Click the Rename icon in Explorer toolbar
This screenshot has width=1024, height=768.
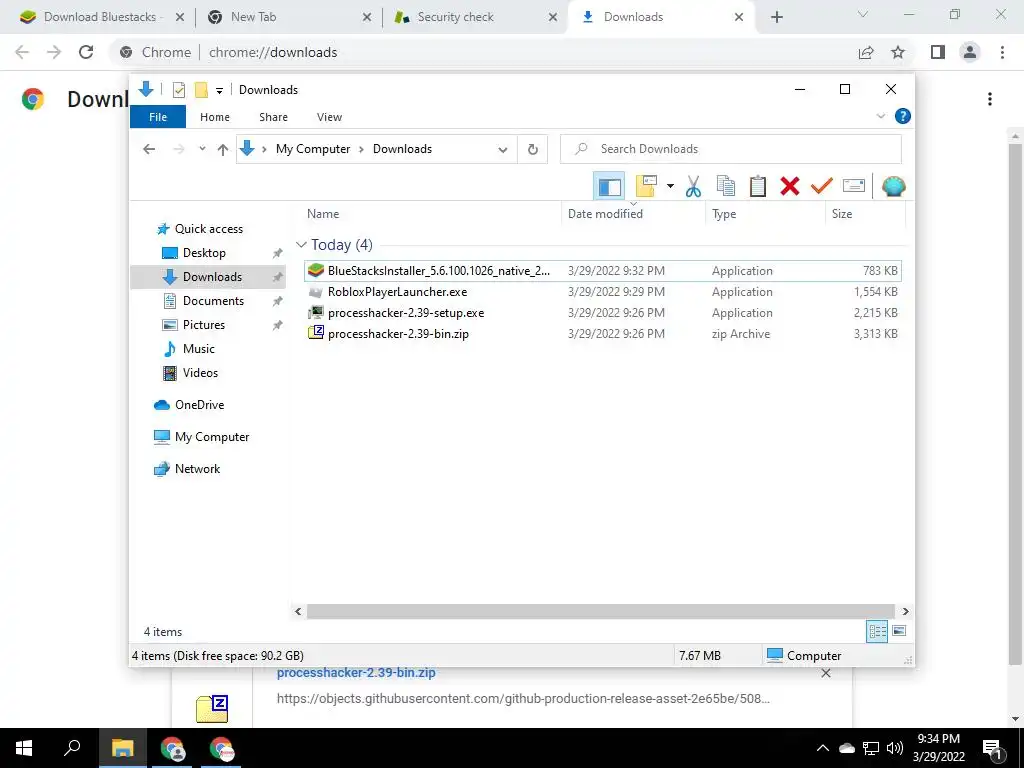tap(854, 187)
